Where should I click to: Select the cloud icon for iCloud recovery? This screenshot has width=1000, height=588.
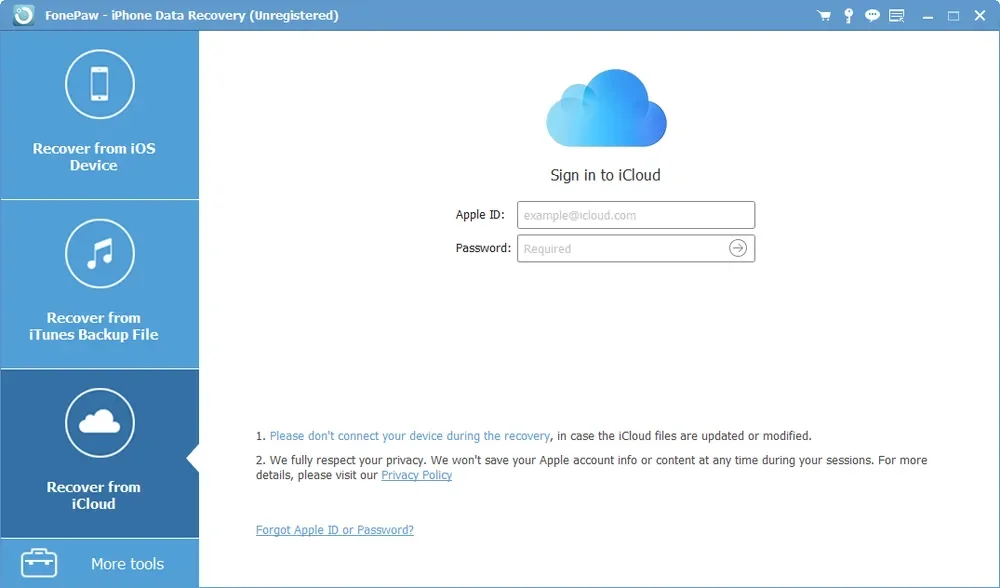(99, 423)
